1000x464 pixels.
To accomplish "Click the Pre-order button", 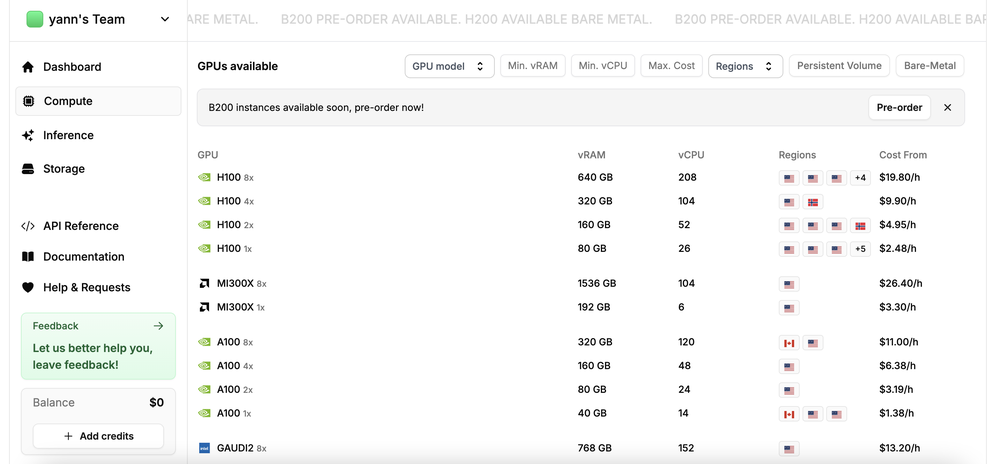I will pyautogui.click(x=899, y=108).
